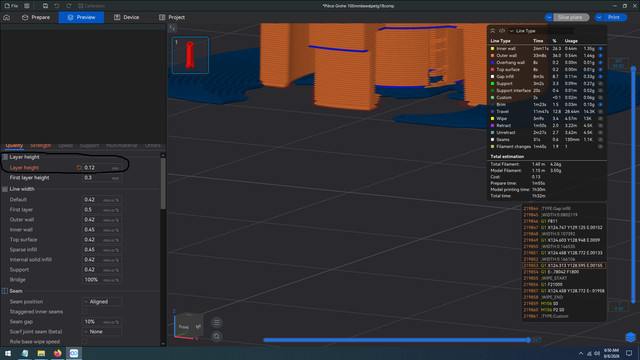The height and width of the screenshot is (360, 640).
Task: Open the layers stack icon at bottom-right
Action: (x=630, y=337)
